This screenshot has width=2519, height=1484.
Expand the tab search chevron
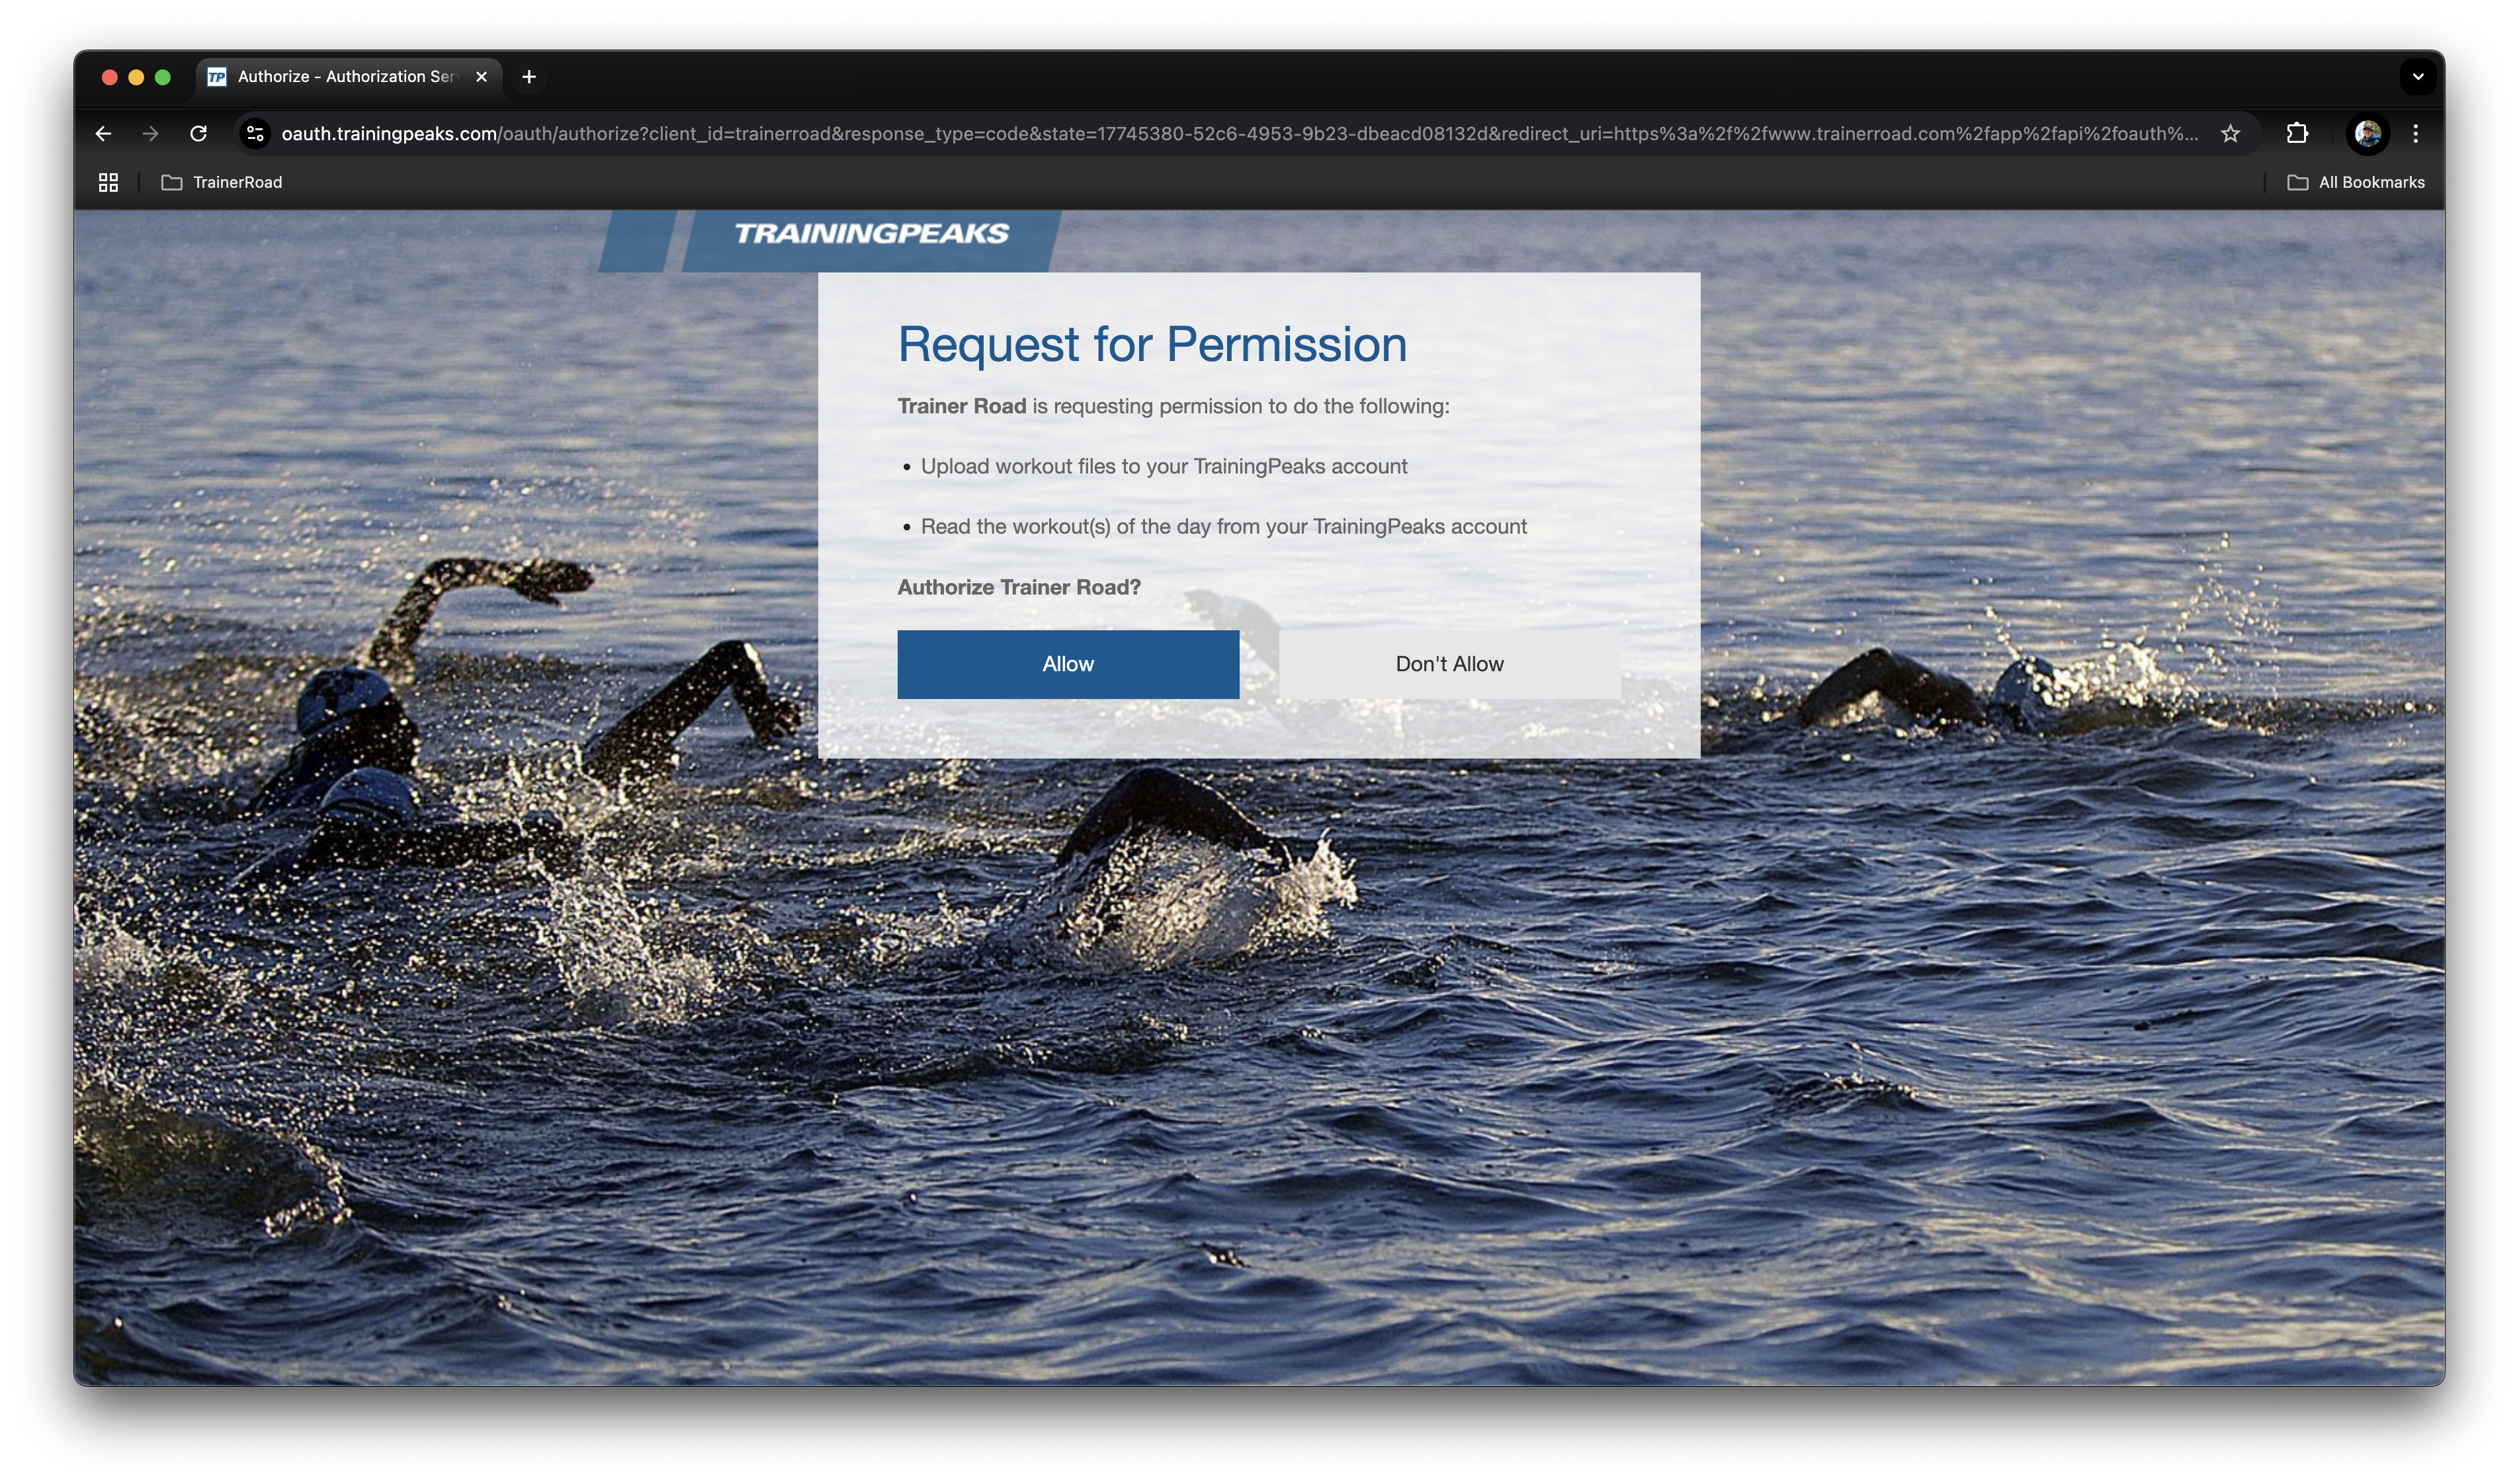[2418, 76]
